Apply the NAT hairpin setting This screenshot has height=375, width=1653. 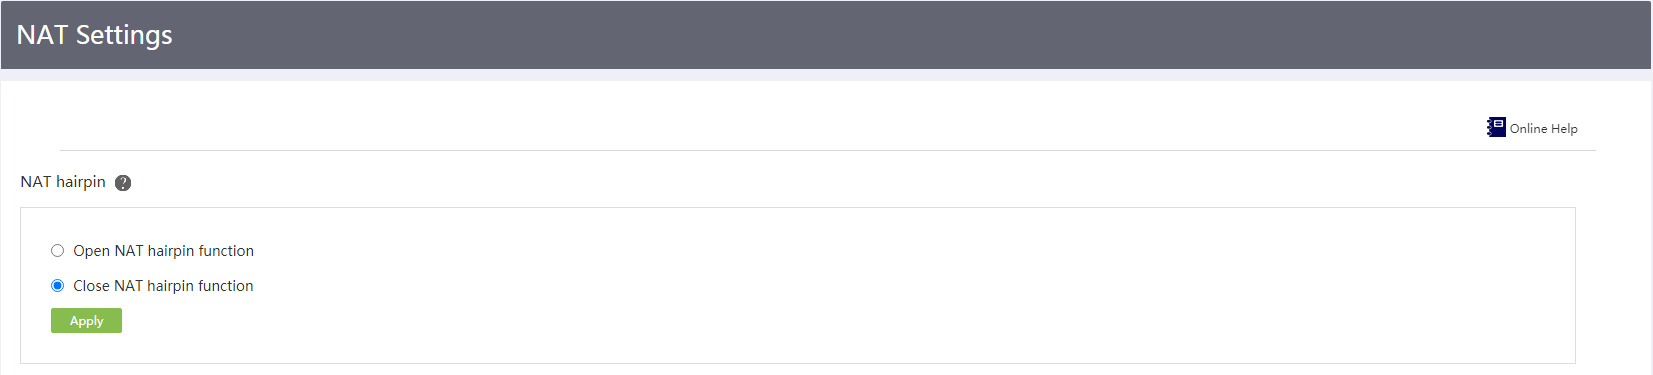click(x=86, y=320)
